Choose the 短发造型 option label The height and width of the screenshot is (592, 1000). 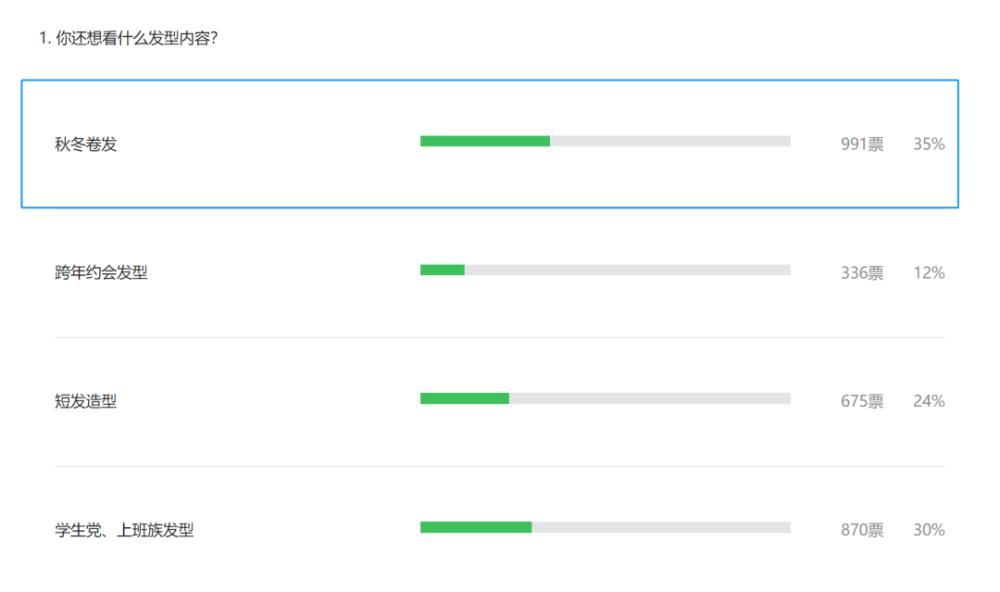86,402
